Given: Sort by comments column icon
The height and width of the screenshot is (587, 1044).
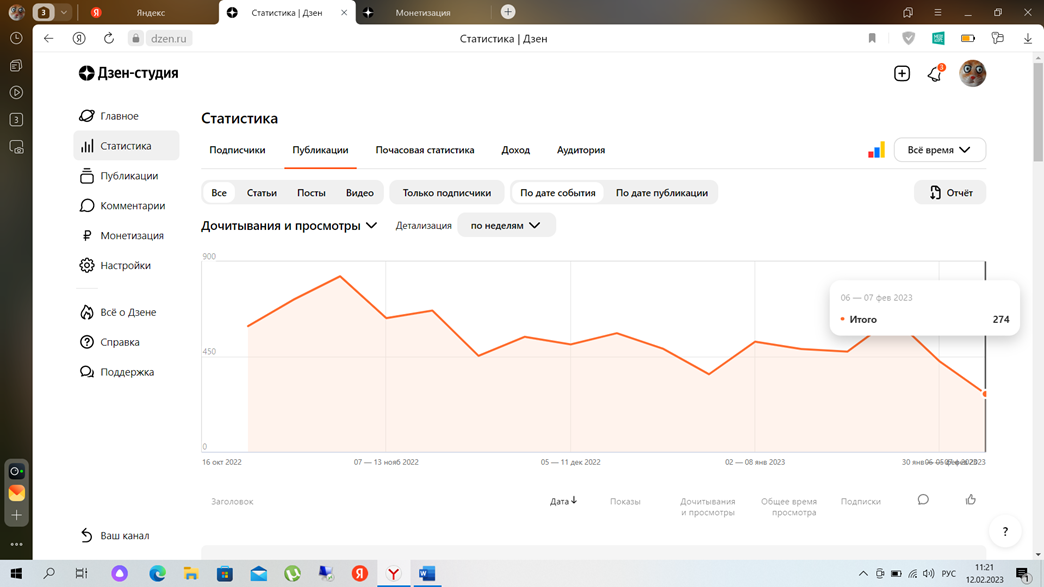Looking at the screenshot, I should 923,500.
